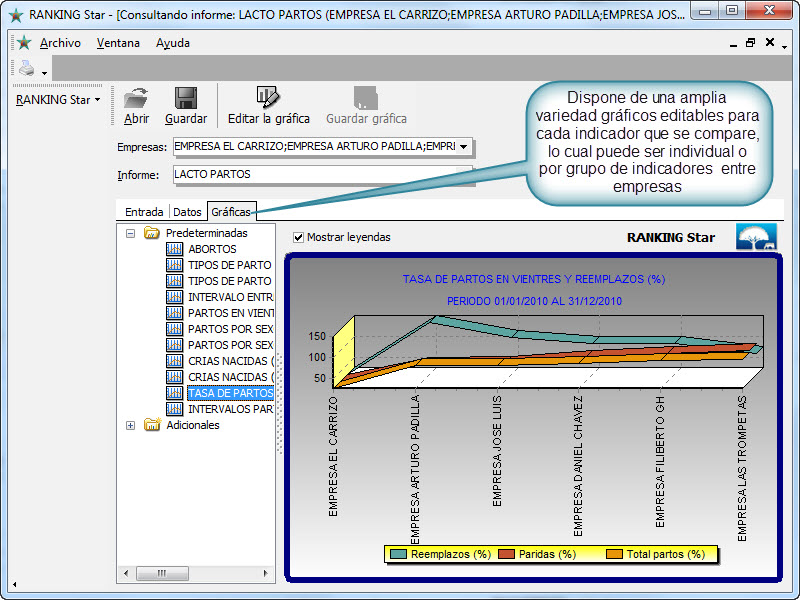
Task: Click the chart icon next to INTERVALO ENTR
Action: click(x=174, y=297)
